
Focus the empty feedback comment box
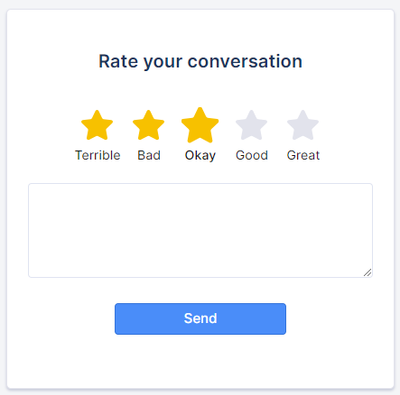200,230
